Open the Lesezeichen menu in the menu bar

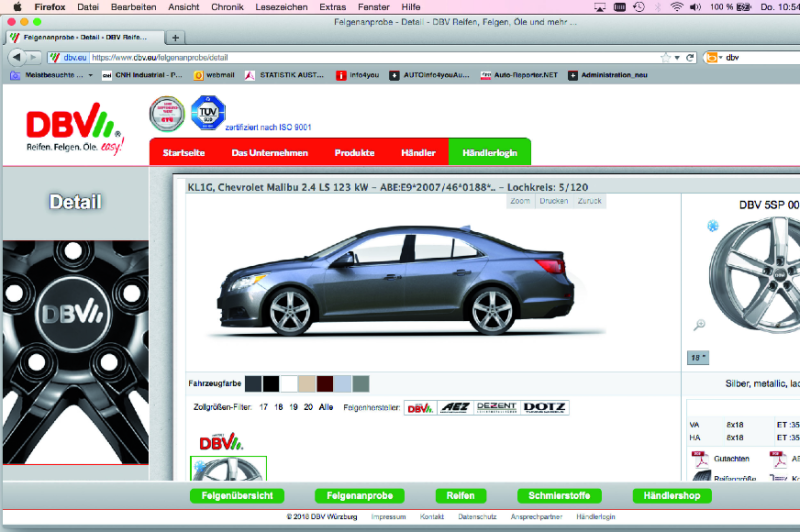pos(281,6)
